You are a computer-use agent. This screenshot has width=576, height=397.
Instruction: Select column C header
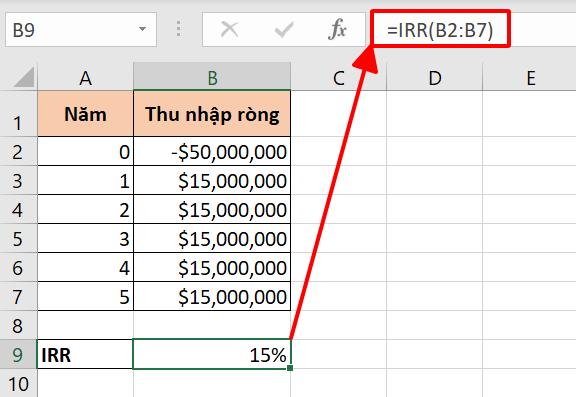338,77
